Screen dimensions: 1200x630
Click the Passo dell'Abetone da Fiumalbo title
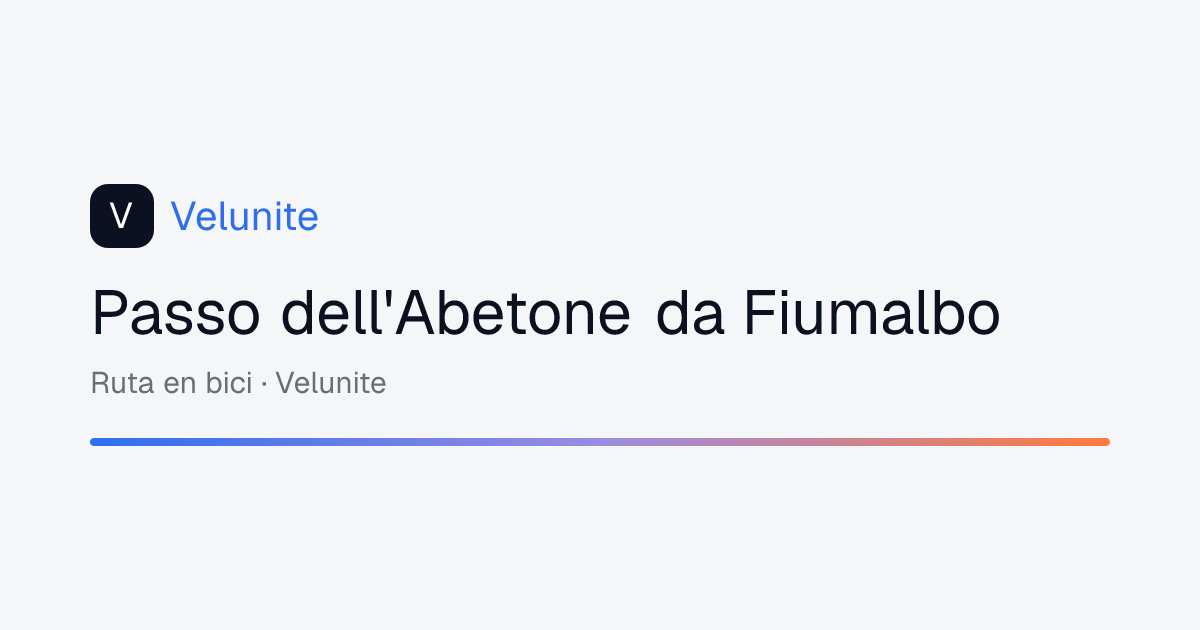click(546, 313)
